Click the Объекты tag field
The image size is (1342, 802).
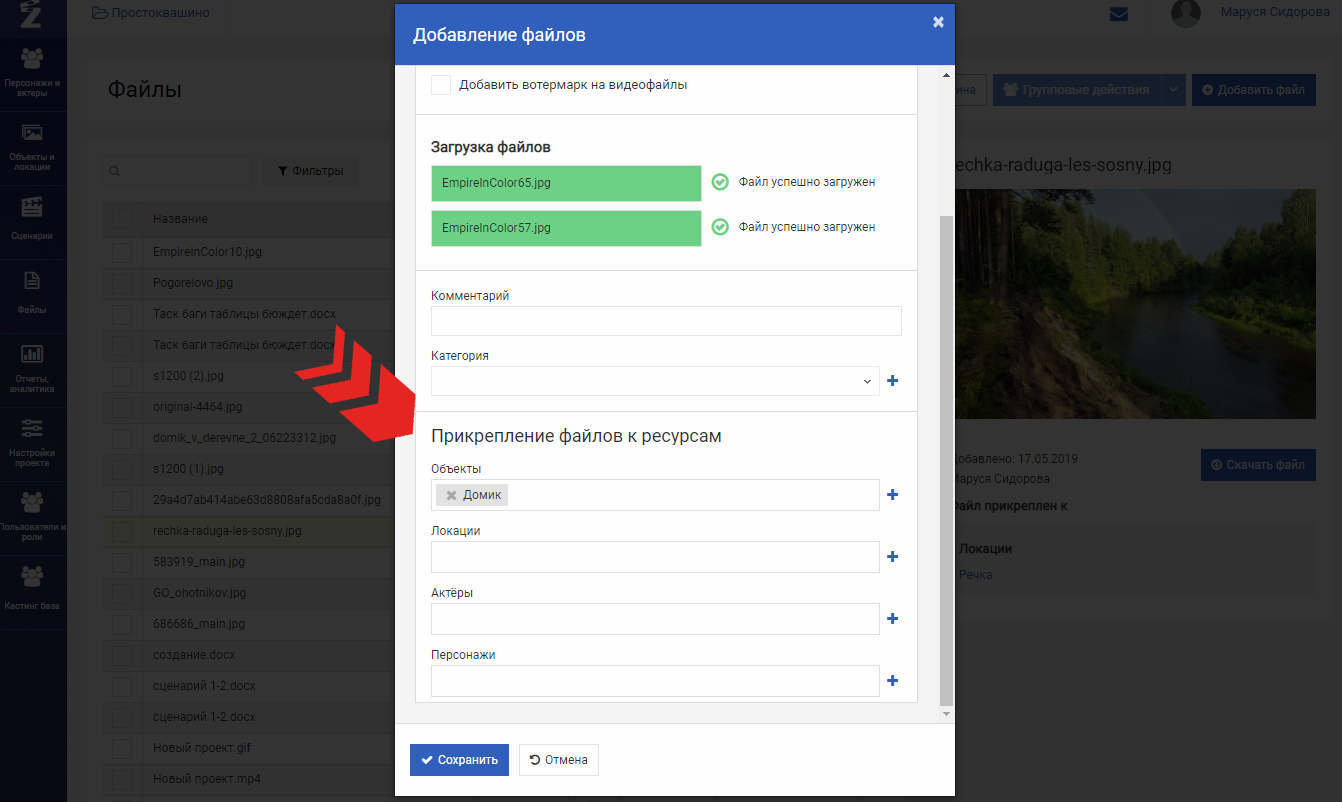(x=655, y=495)
